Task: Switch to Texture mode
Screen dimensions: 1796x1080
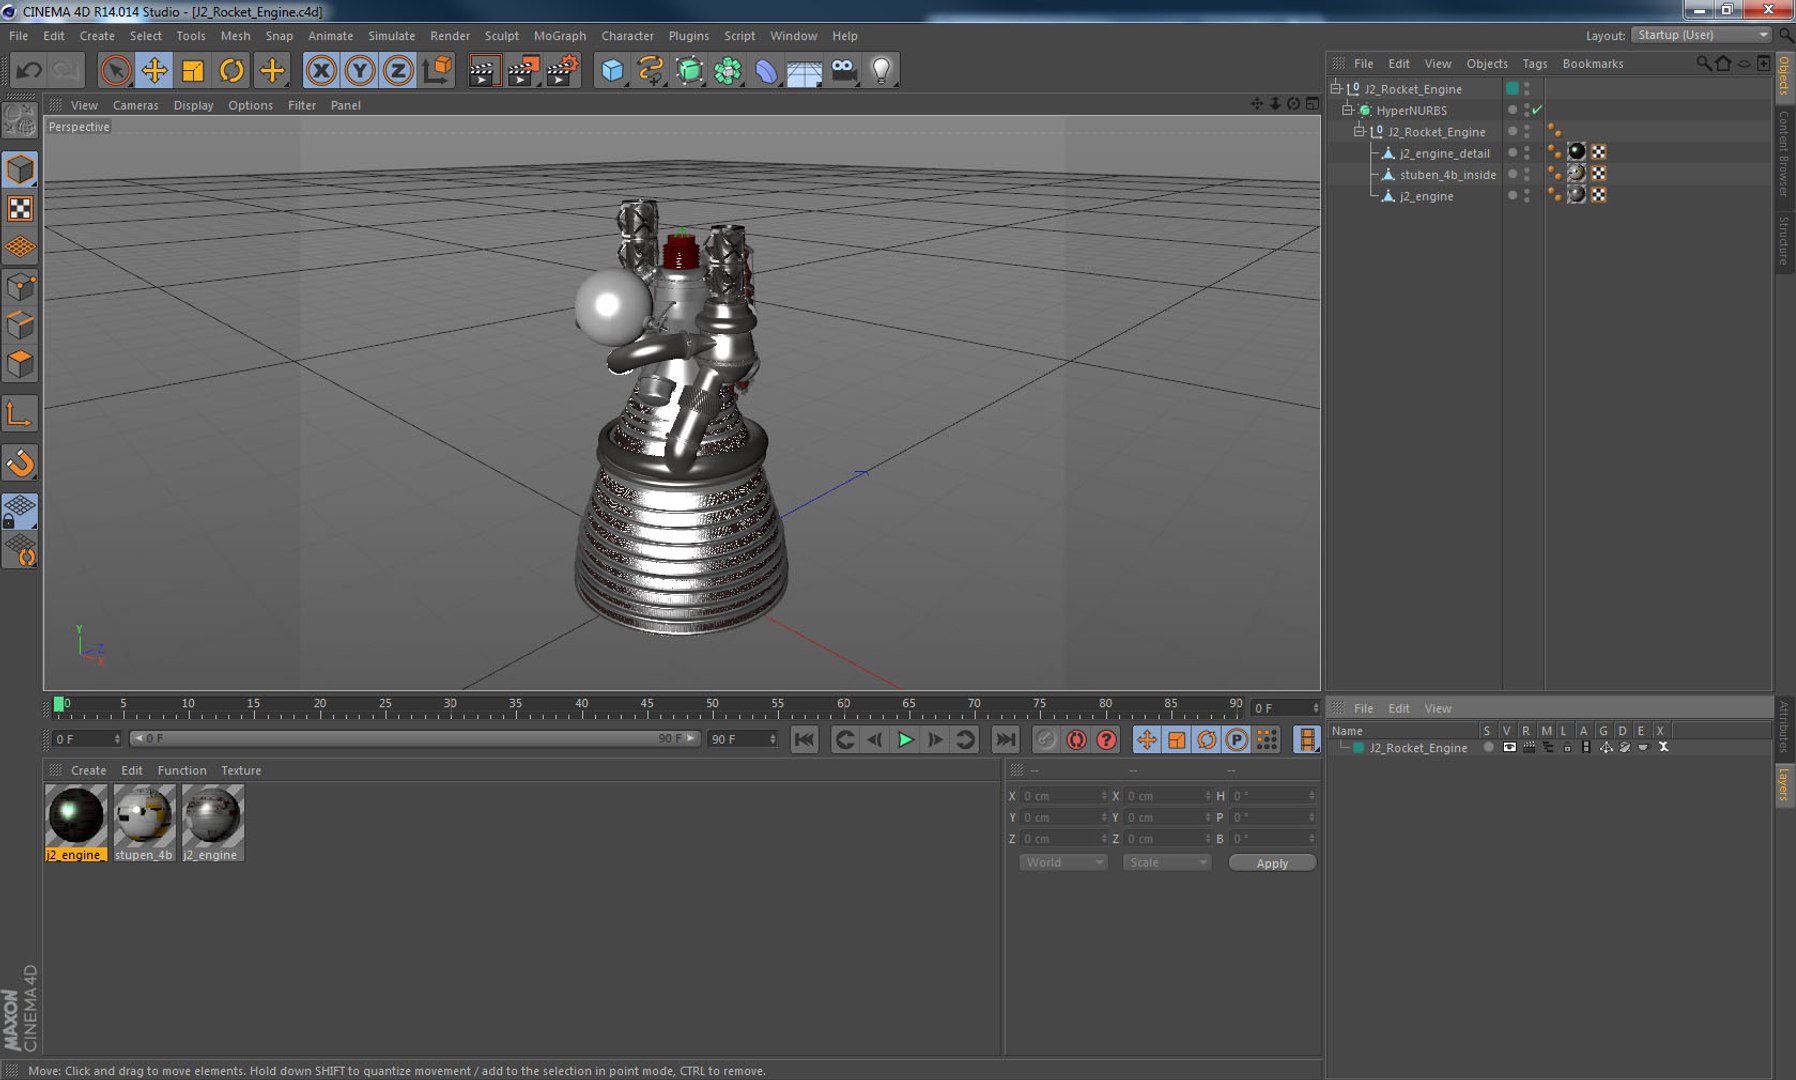Action: tap(20, 208)
